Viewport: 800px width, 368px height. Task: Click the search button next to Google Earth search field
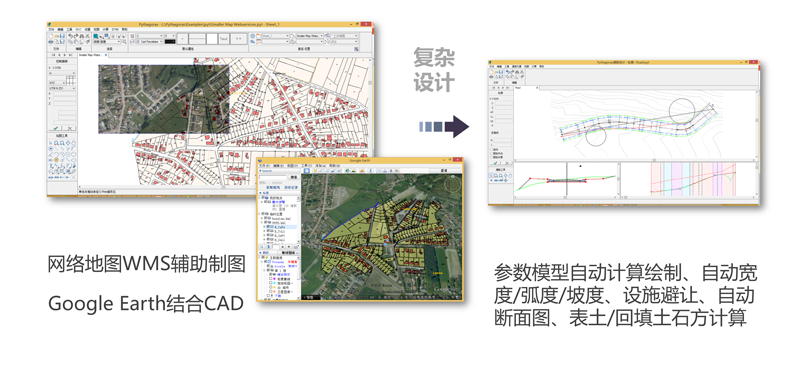tap(294, 177)
